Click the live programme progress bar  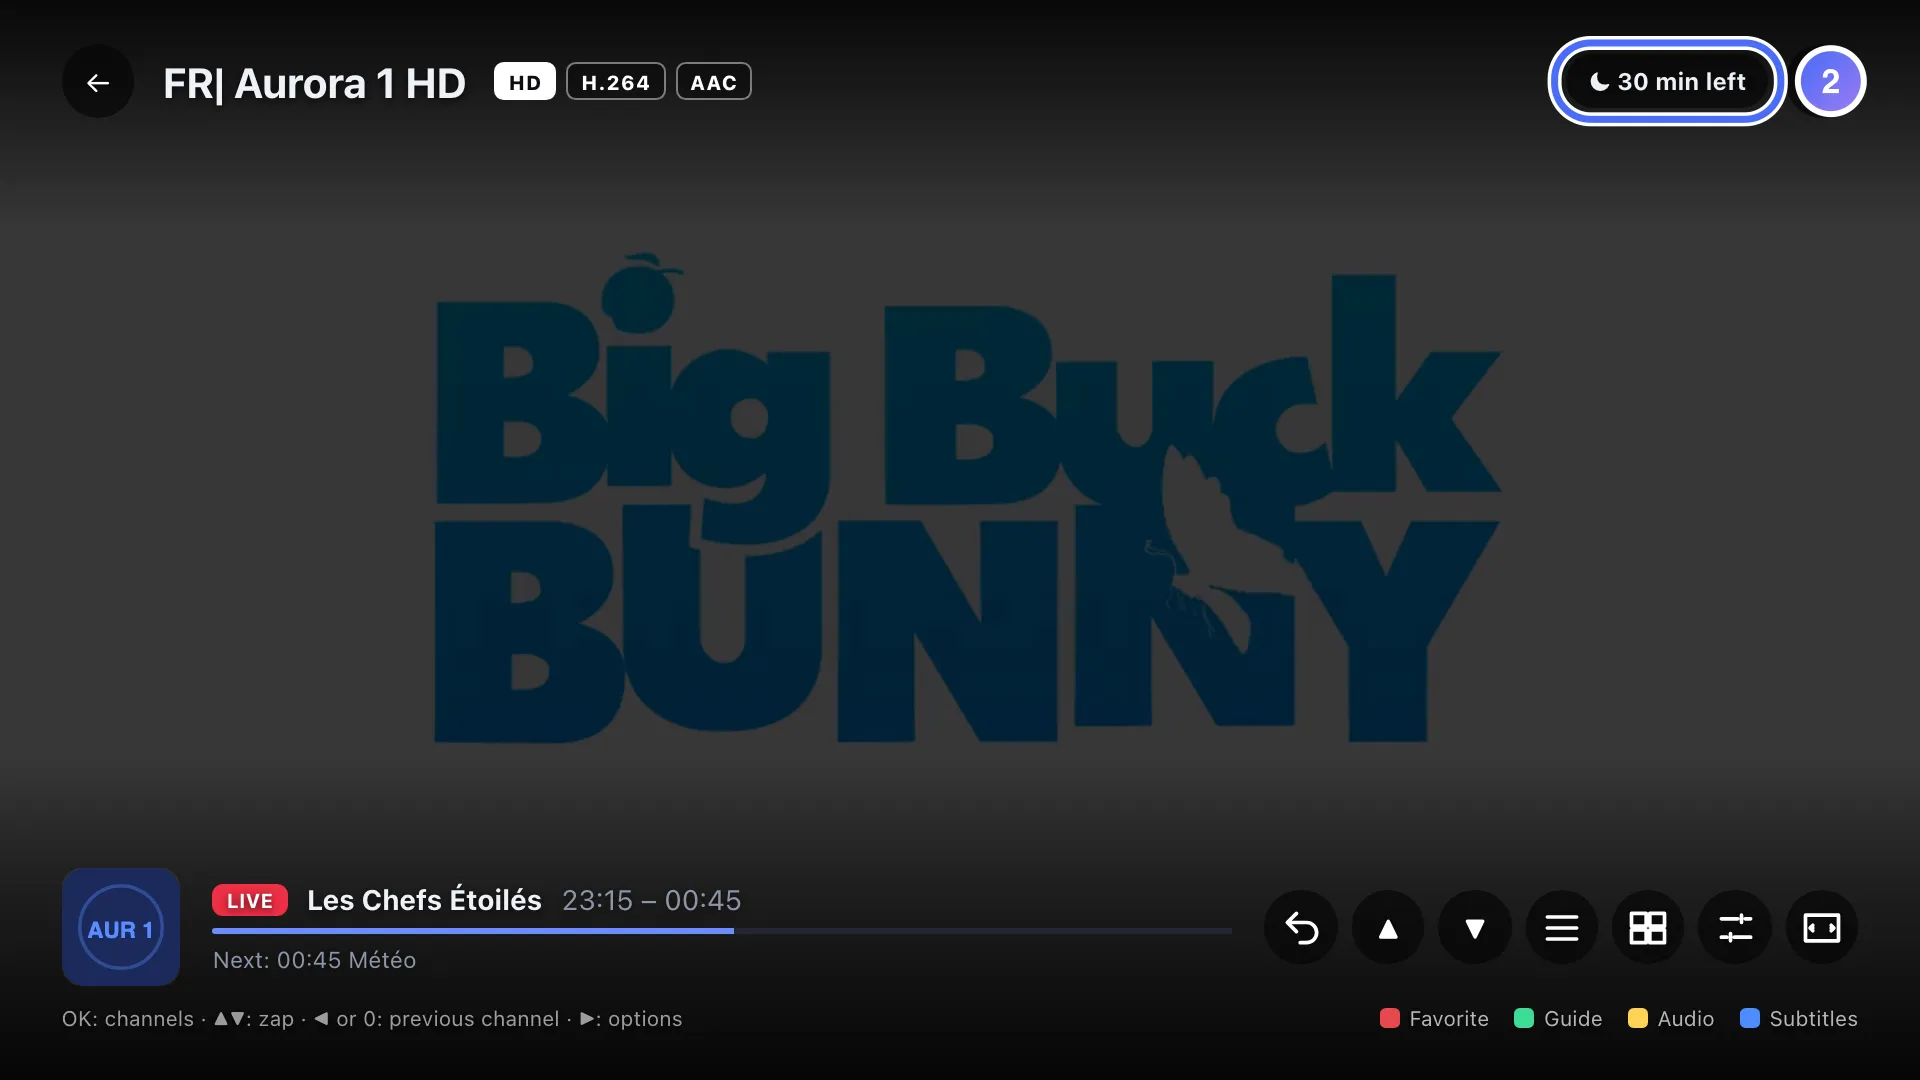722,931
